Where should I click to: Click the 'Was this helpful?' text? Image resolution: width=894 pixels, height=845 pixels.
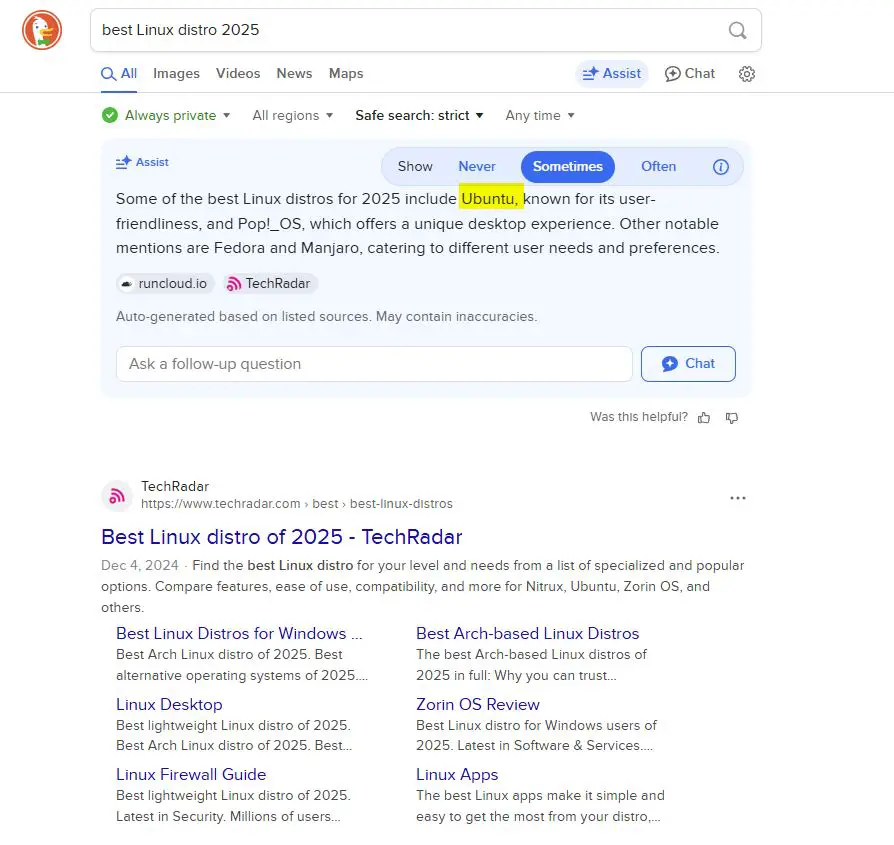pyautogui.click(x=639, y=417)
